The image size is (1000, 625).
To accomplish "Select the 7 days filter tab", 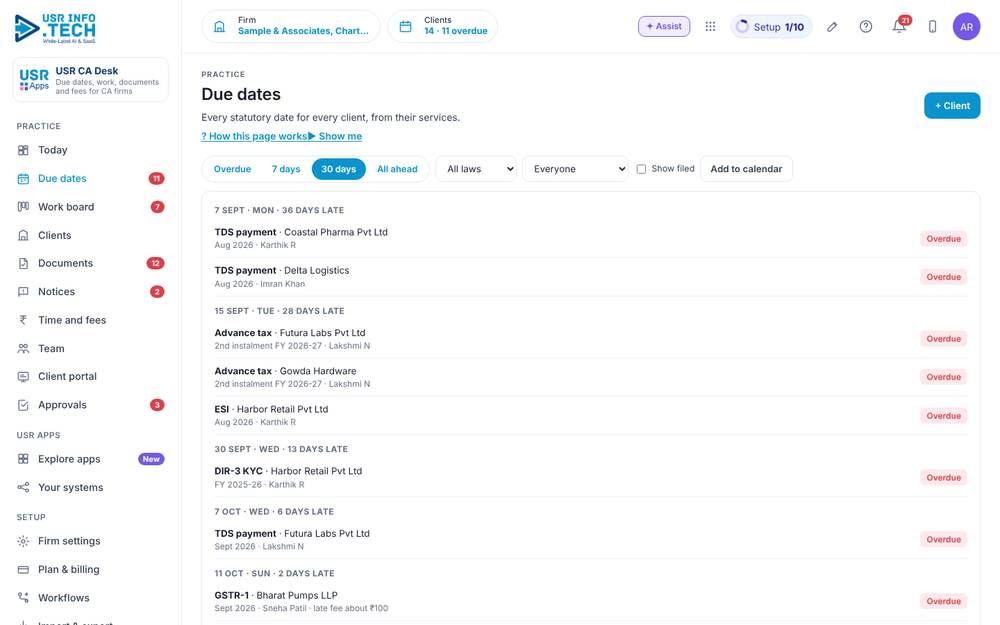I will click(x=286, y=169).
